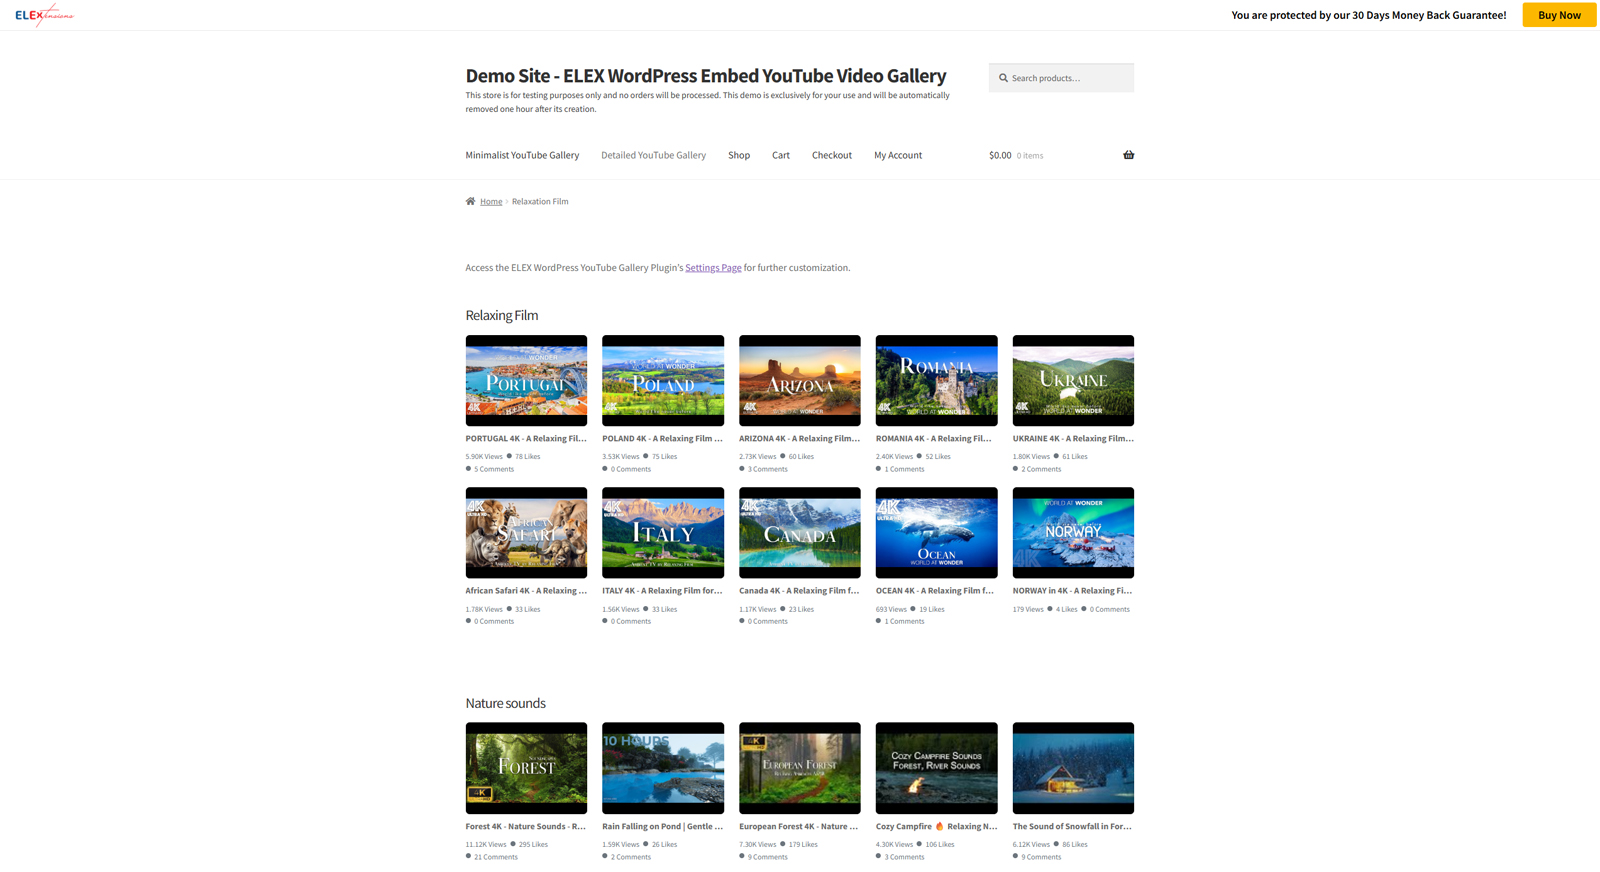1600x872 pixels.
Task: Click the 'Relaxing Film' section heading
Action: (502, 315)
